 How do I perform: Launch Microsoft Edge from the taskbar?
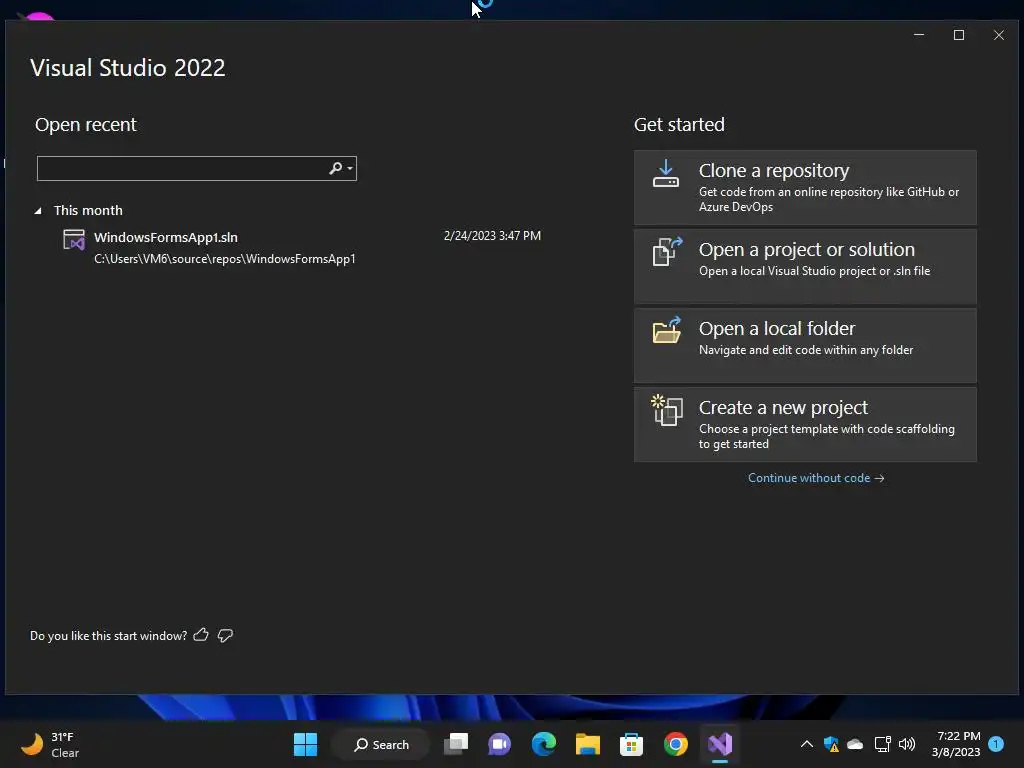[x=543, y=744]
